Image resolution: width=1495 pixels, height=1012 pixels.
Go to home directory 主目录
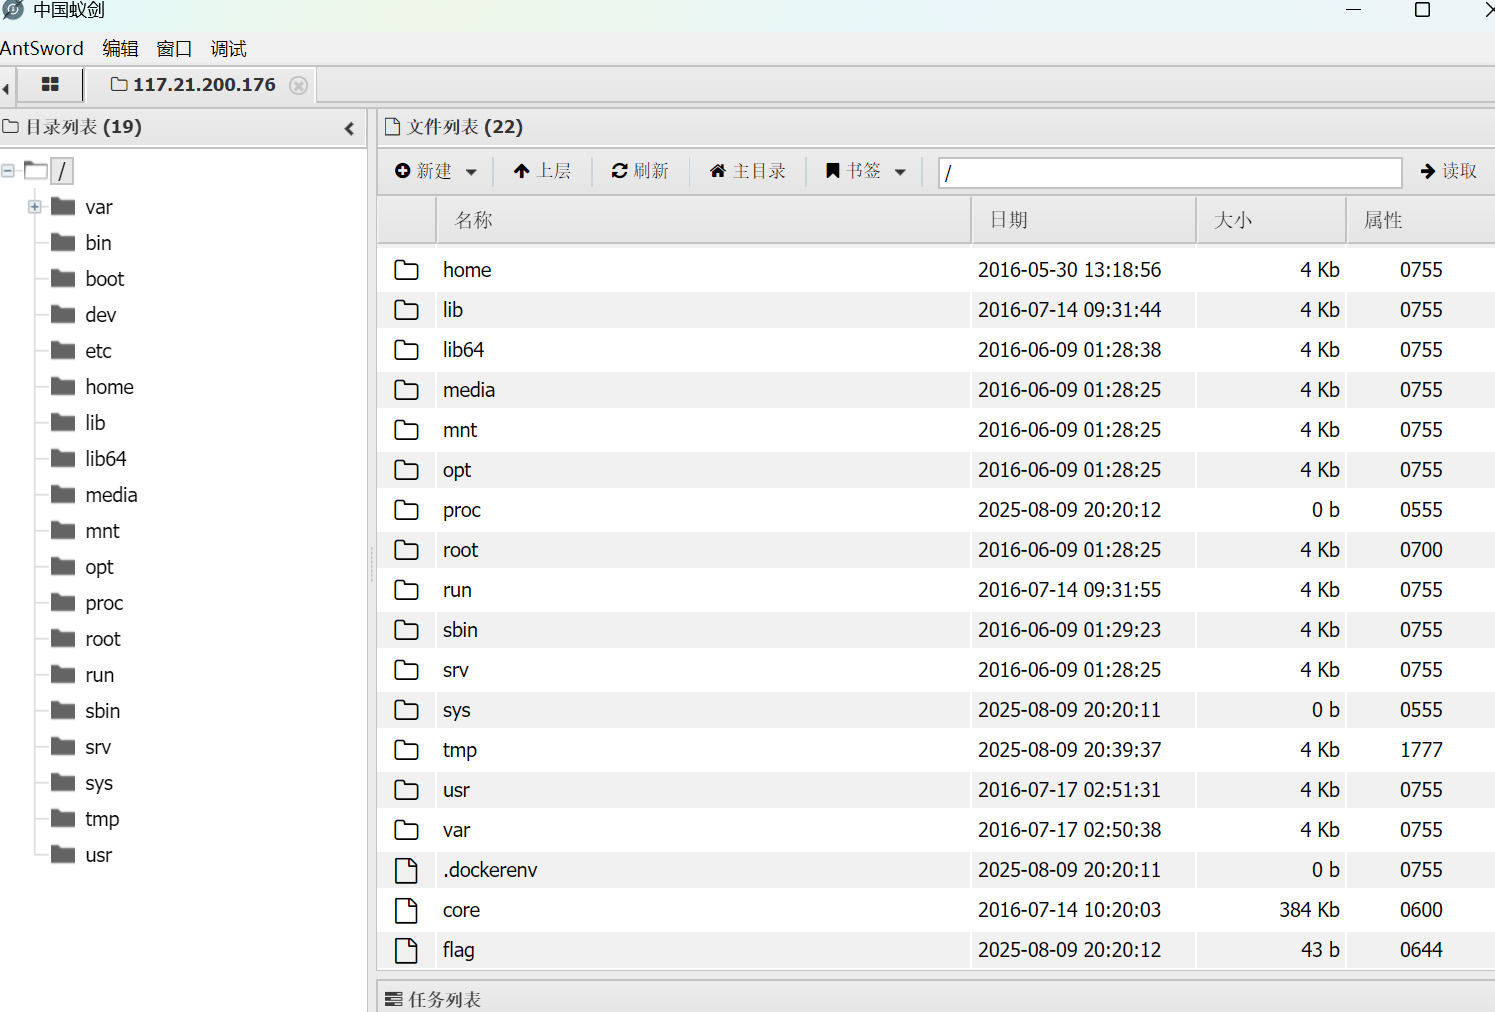[748, 171]
